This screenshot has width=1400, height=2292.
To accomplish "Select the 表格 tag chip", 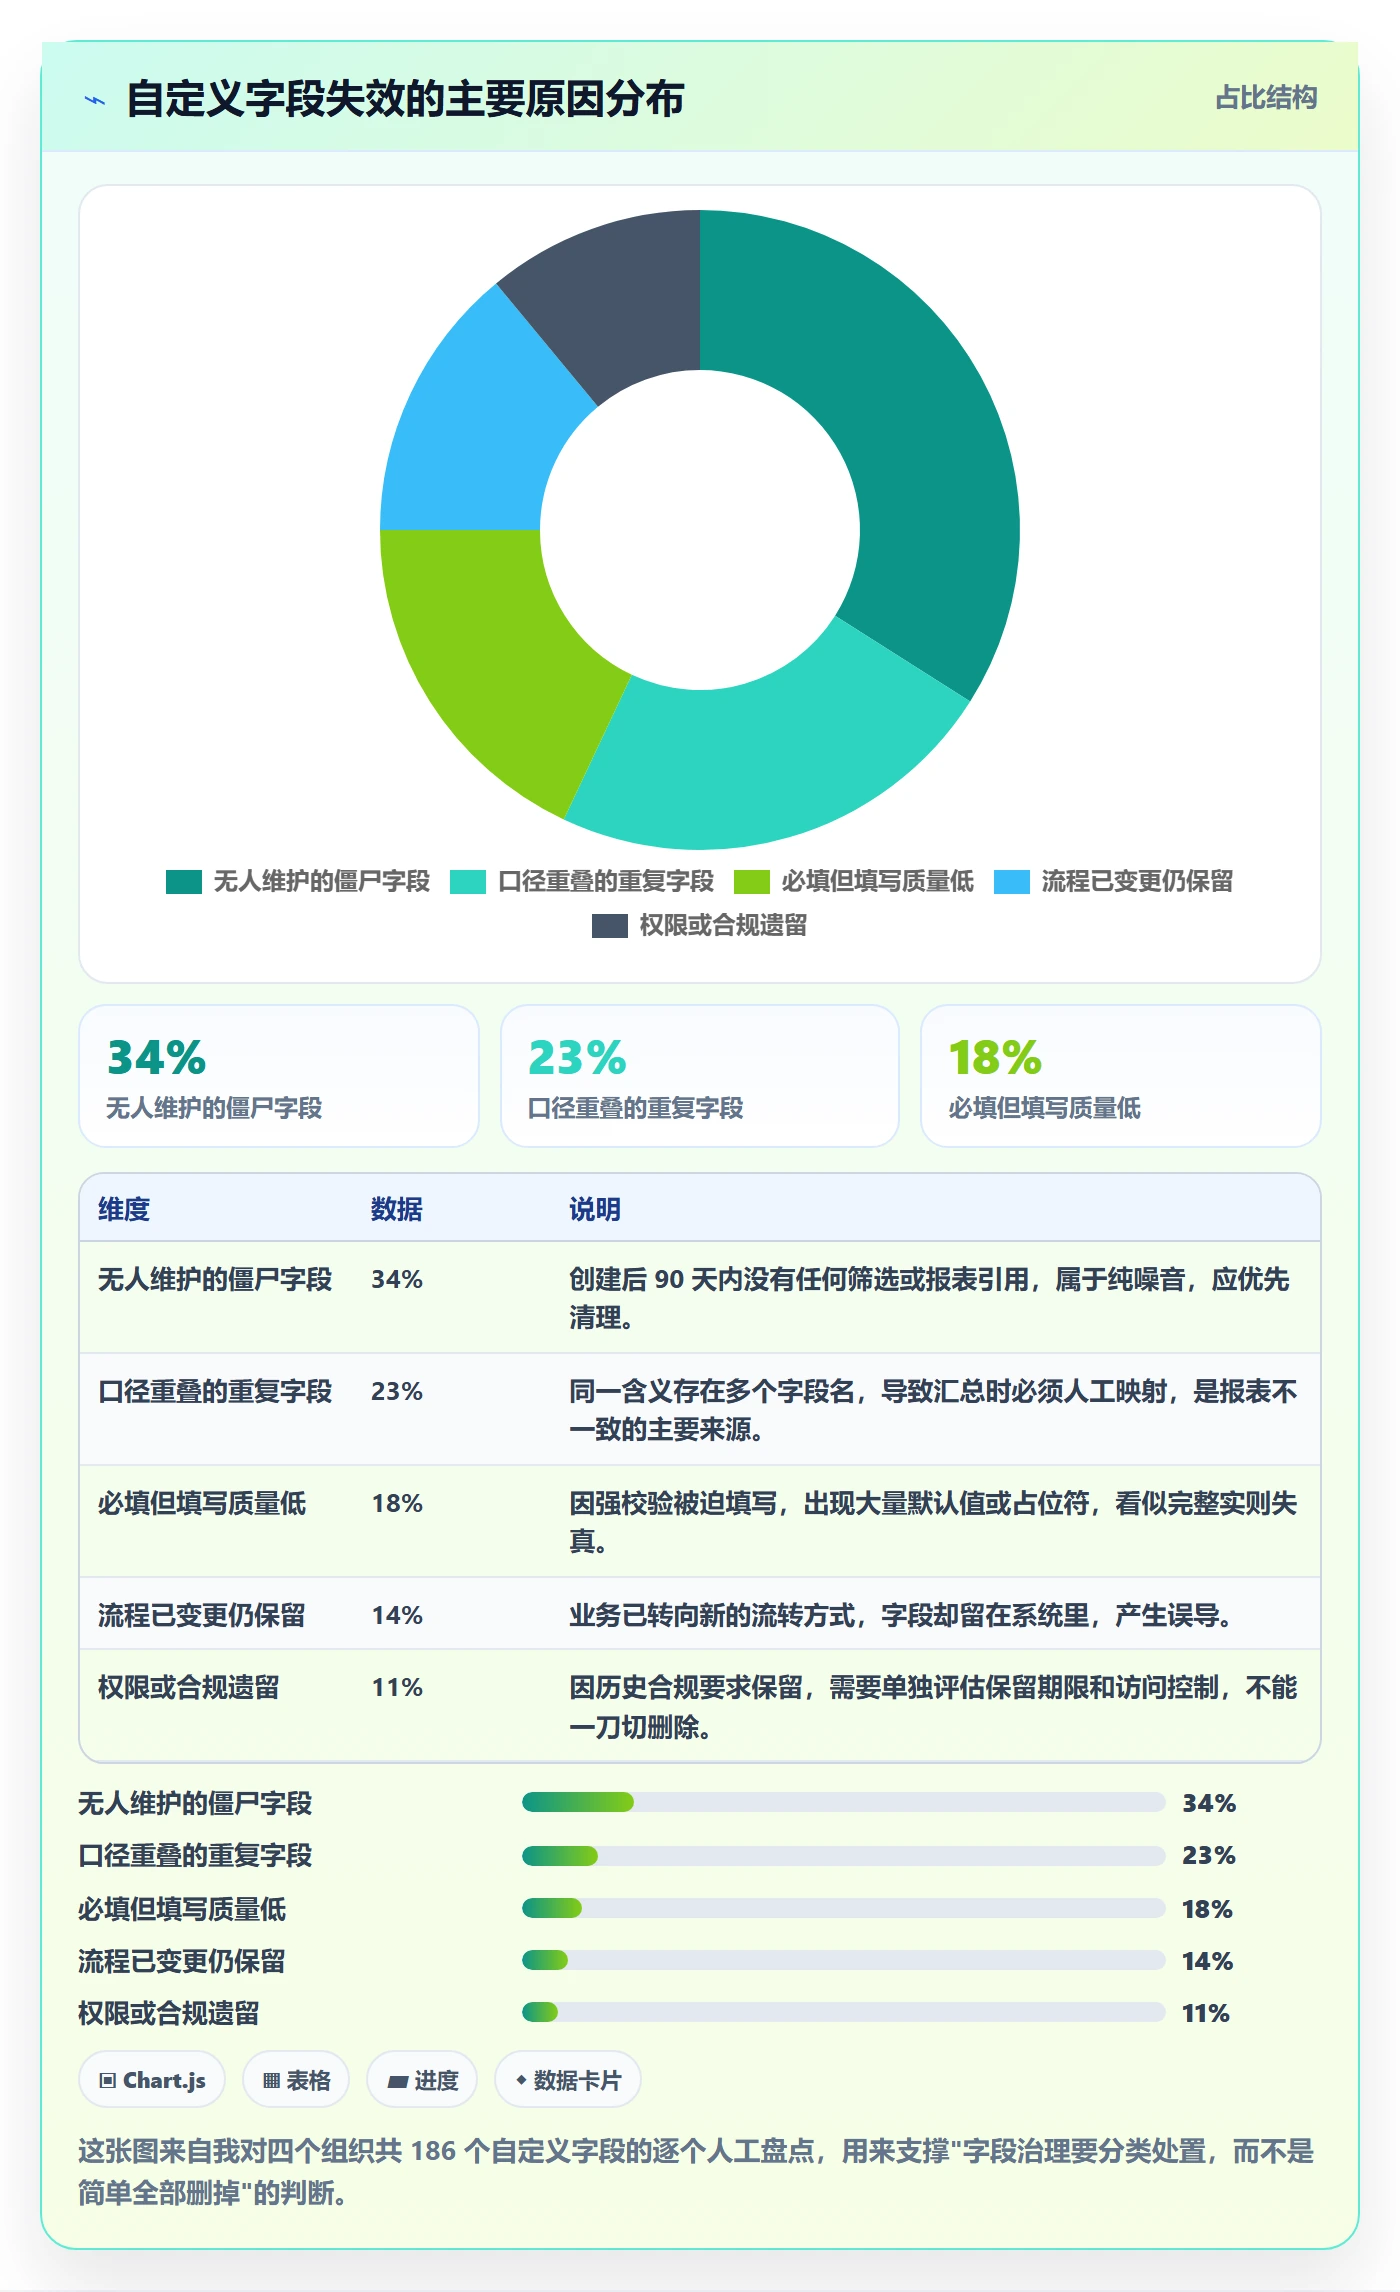I will [296, 2080].
